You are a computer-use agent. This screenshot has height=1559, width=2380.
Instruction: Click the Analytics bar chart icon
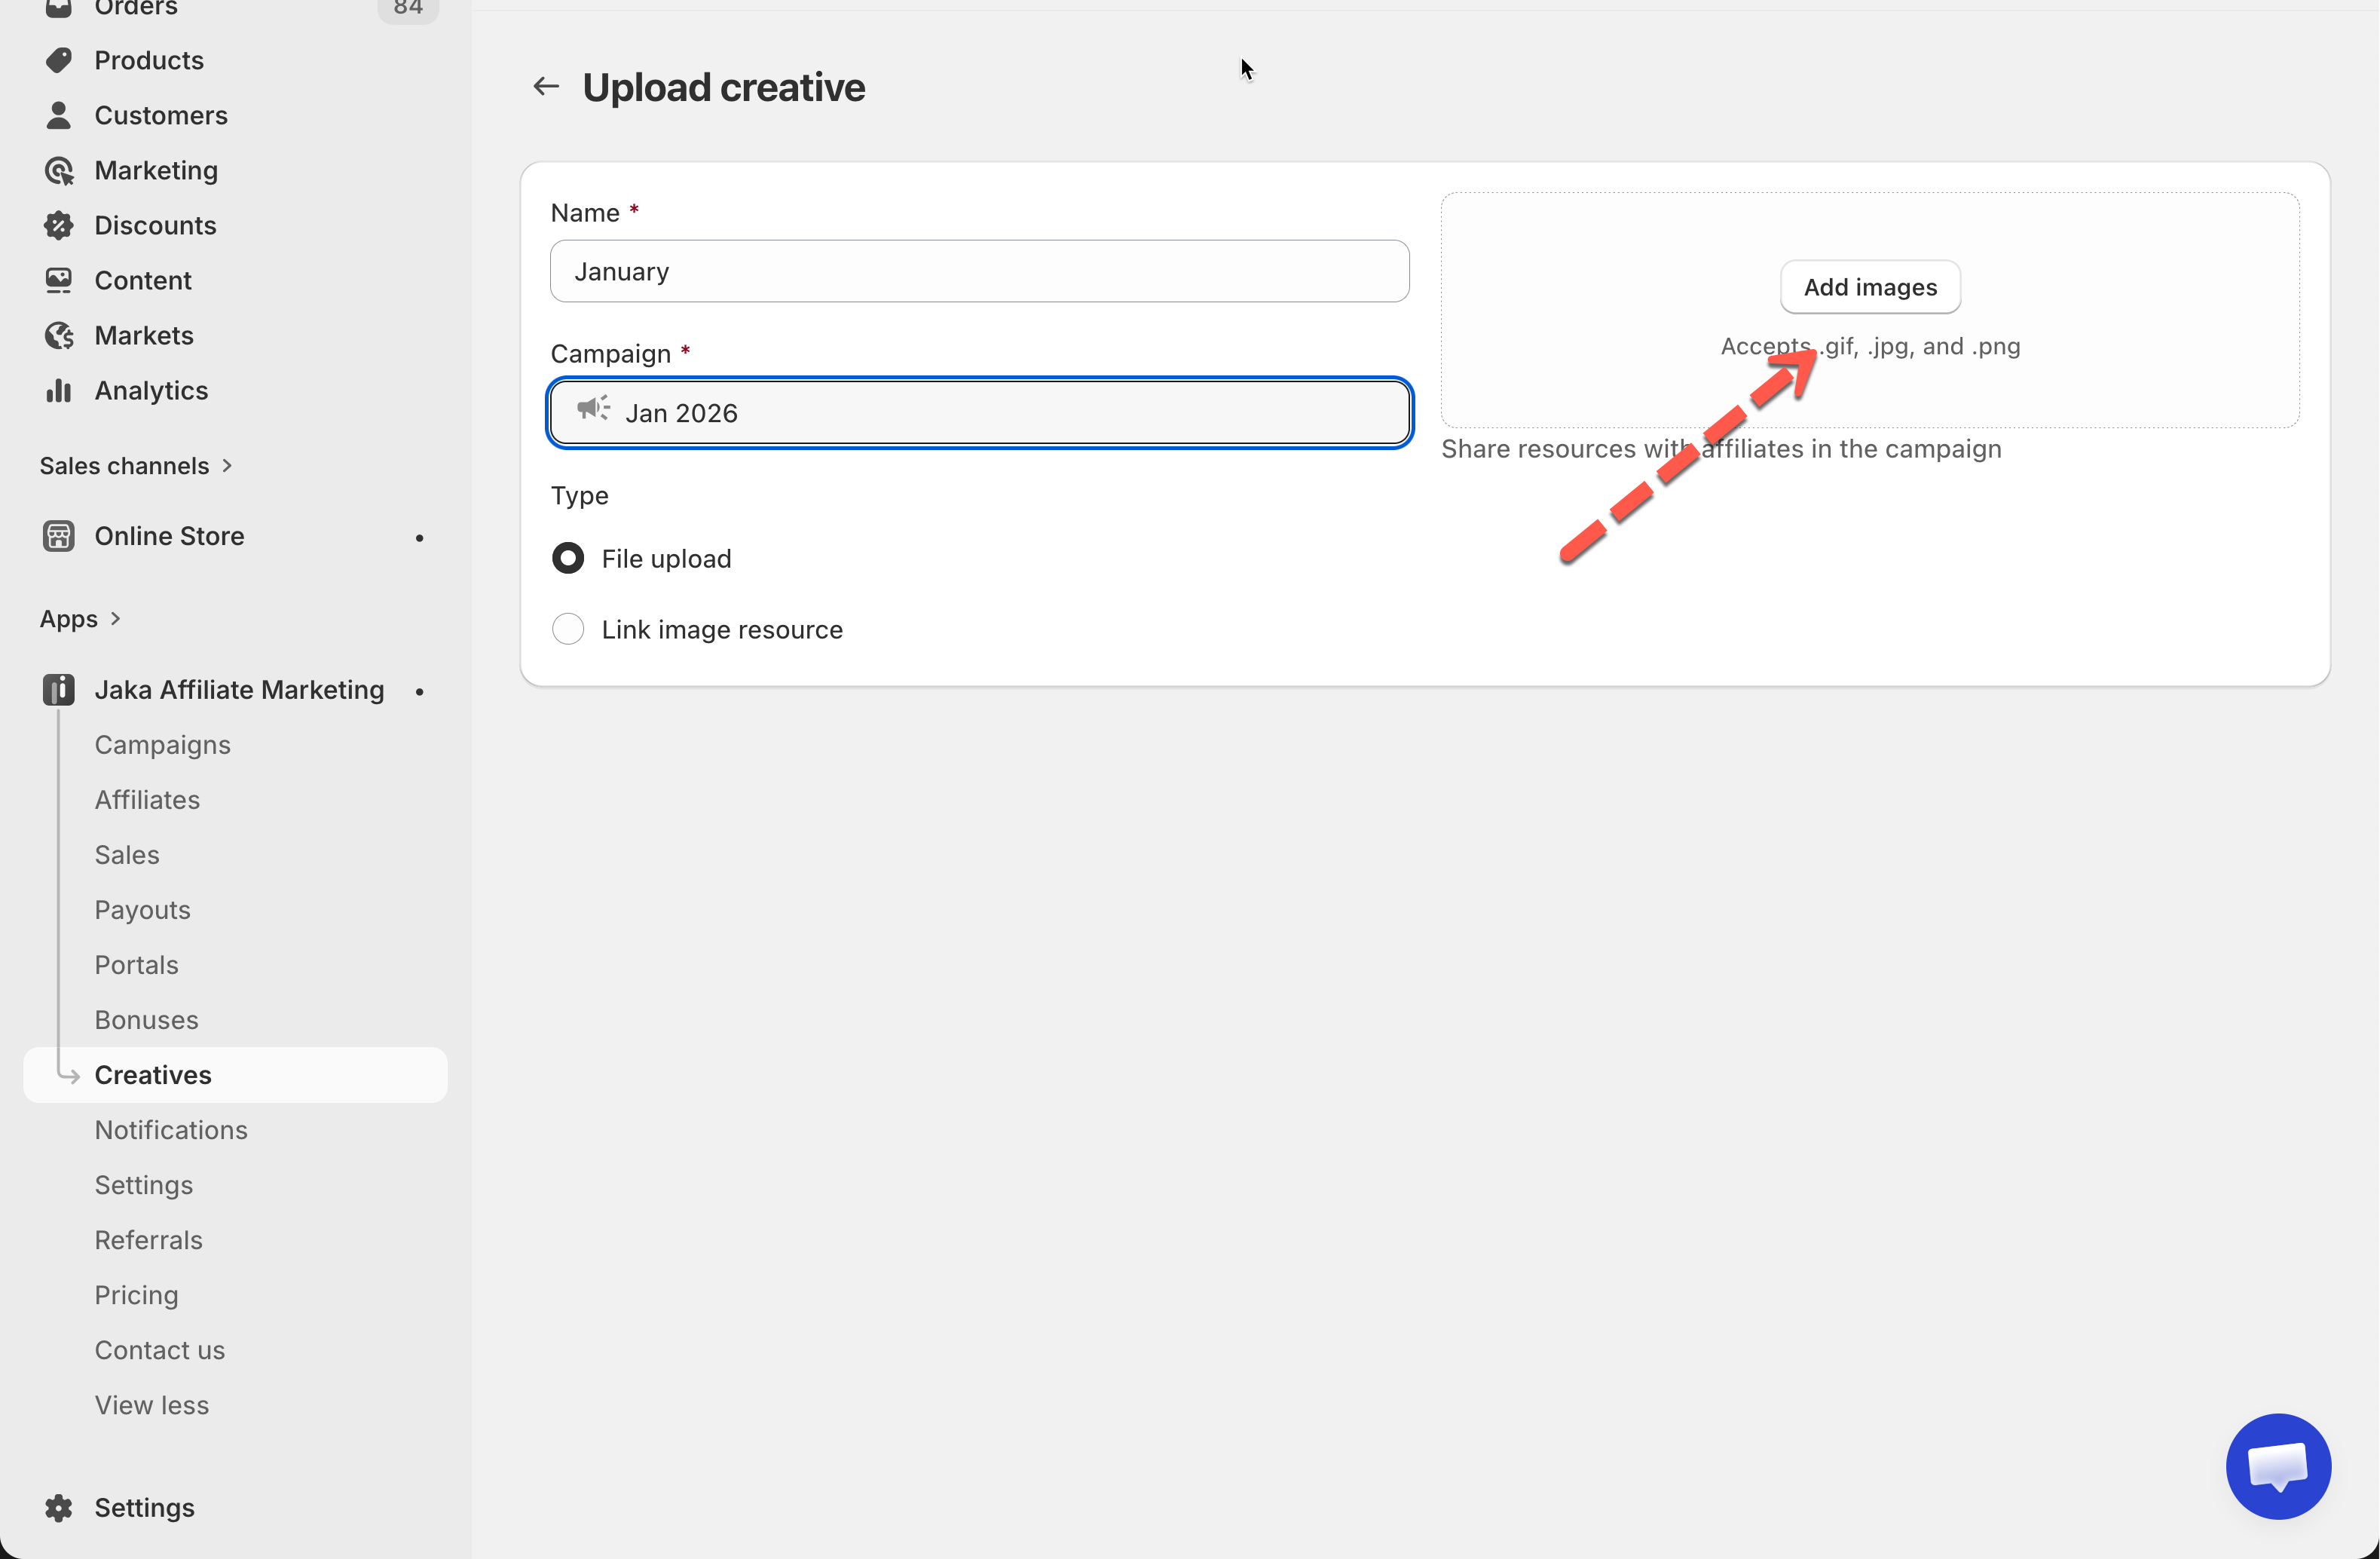(x=58, y=391)
